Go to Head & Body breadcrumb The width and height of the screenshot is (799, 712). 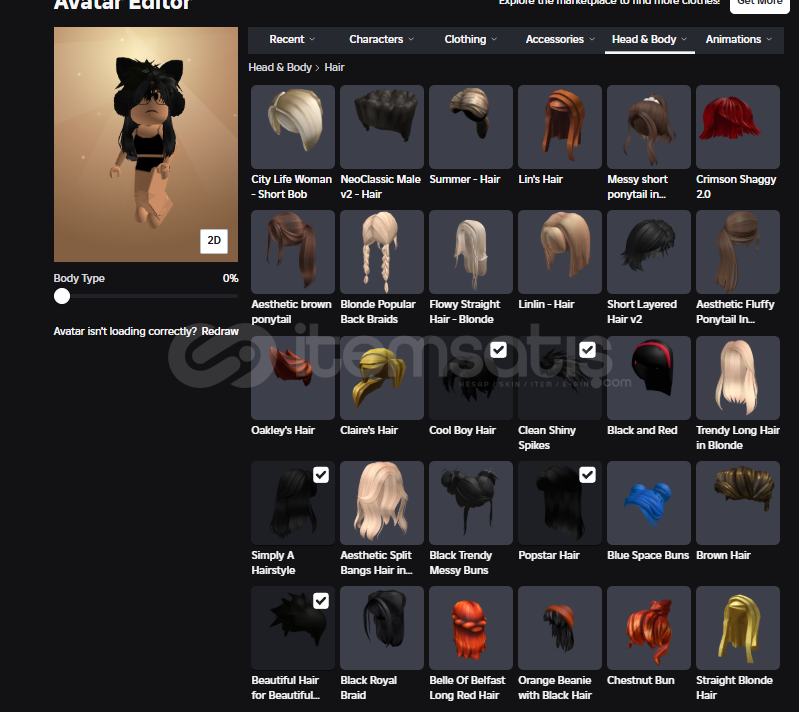[x=280, y=67]
